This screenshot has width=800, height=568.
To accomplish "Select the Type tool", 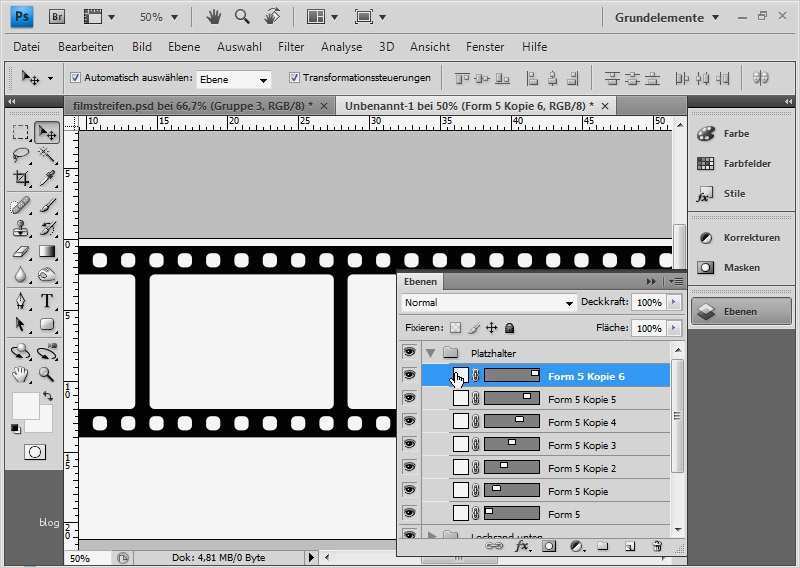I will tap(47, 301).
